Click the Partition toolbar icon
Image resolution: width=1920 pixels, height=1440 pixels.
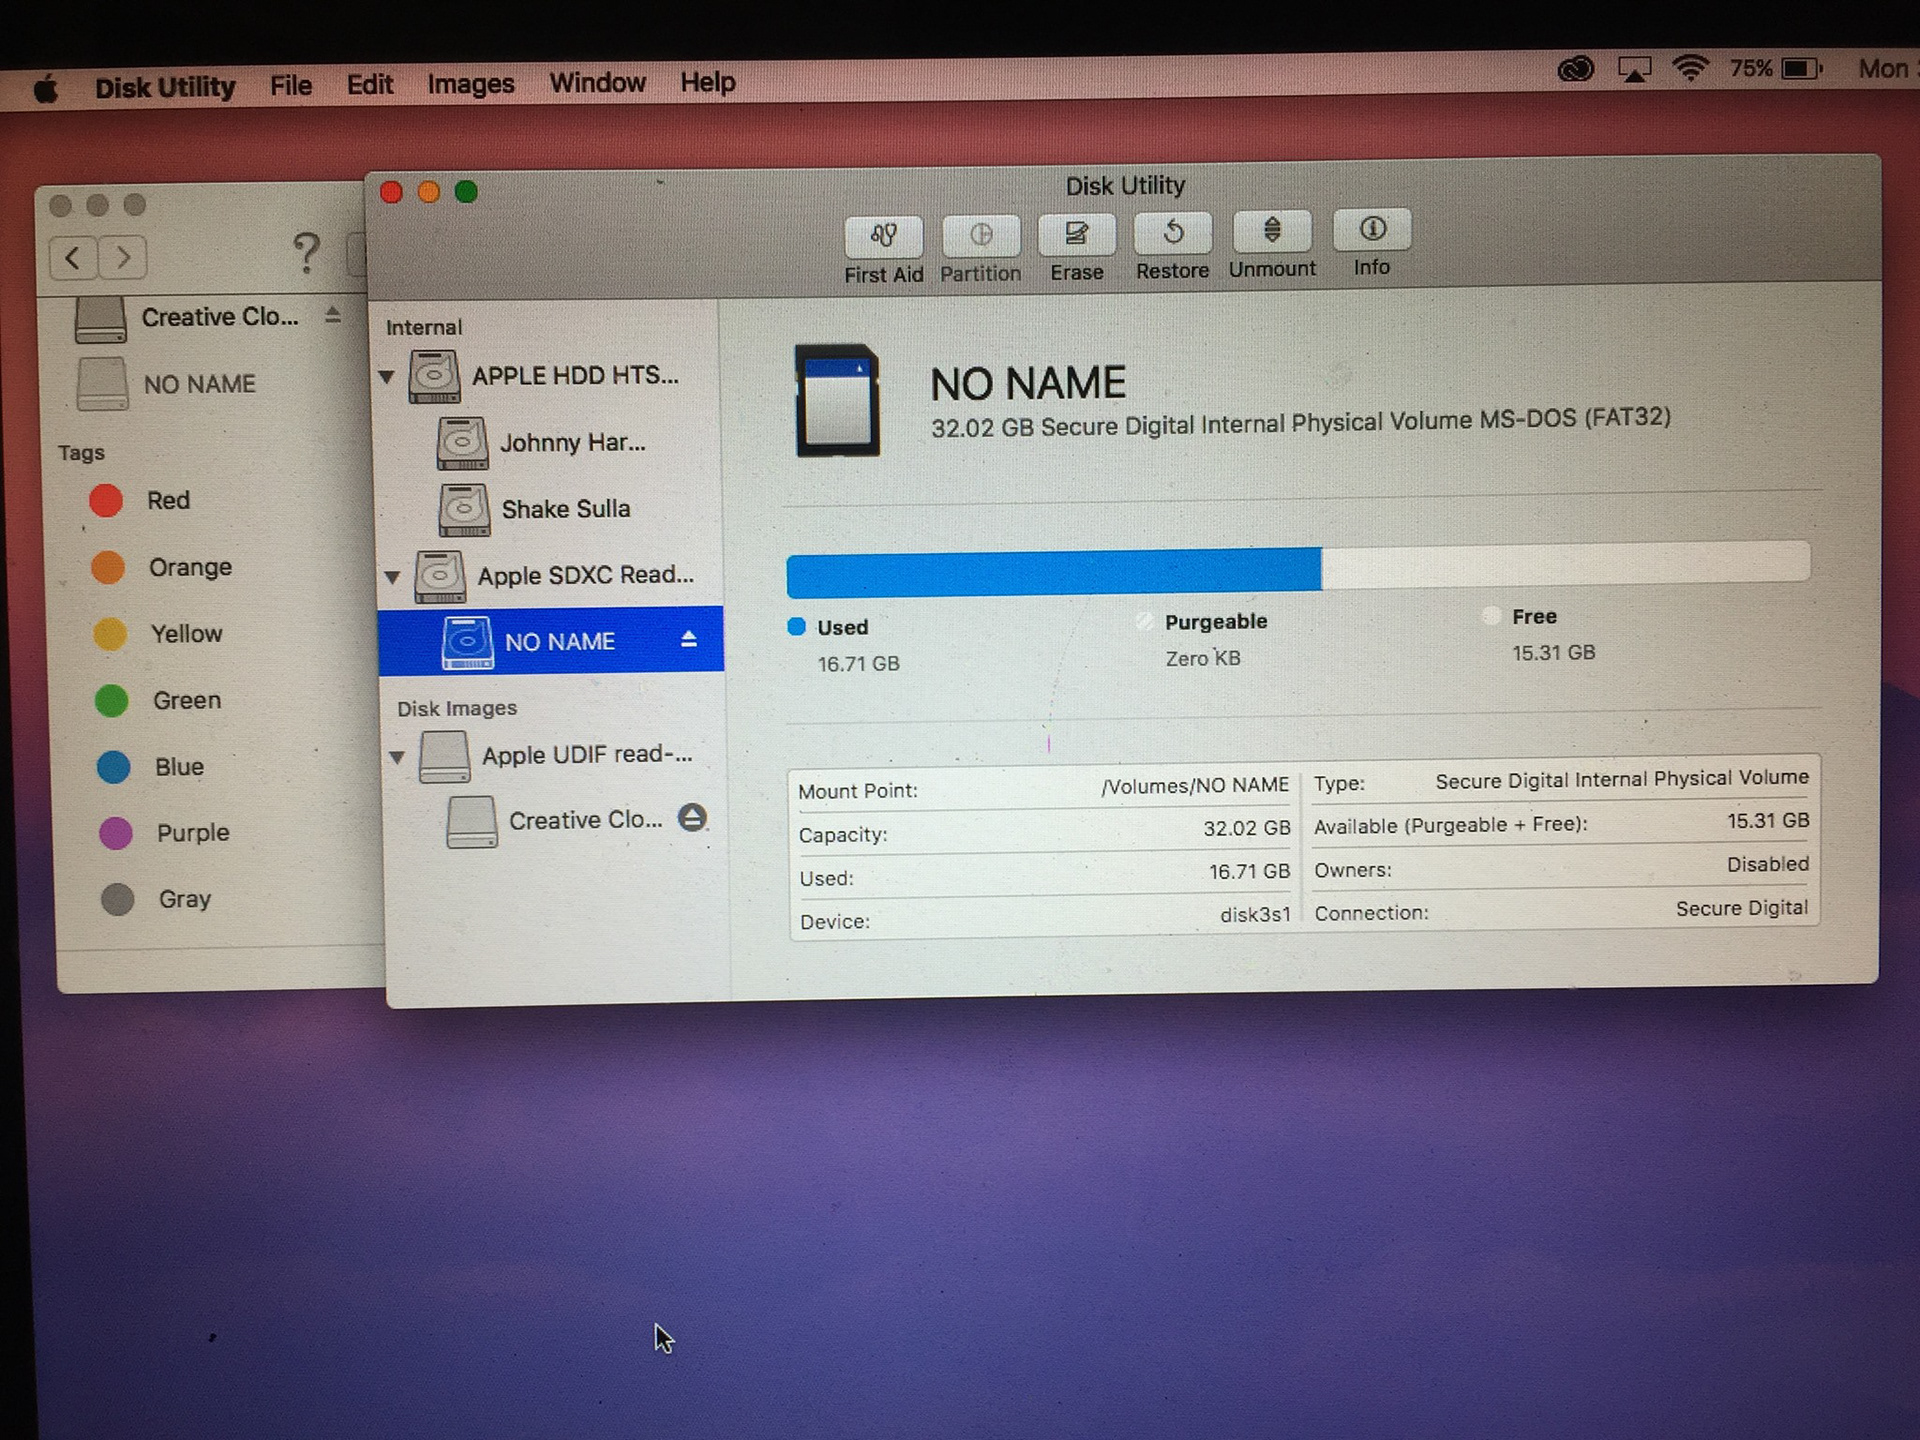click(980, 236)
